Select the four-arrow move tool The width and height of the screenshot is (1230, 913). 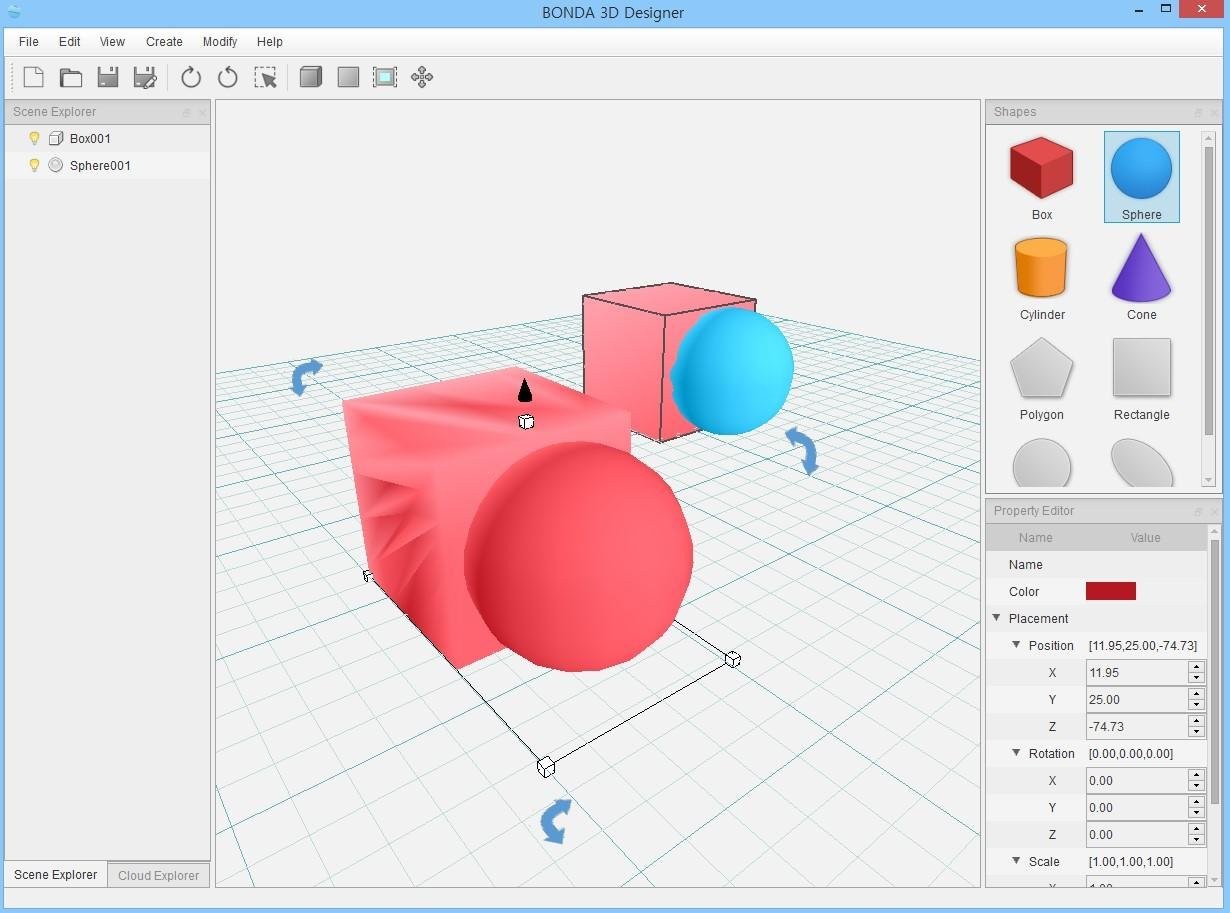pyautogui.click(x=422, y=77)
